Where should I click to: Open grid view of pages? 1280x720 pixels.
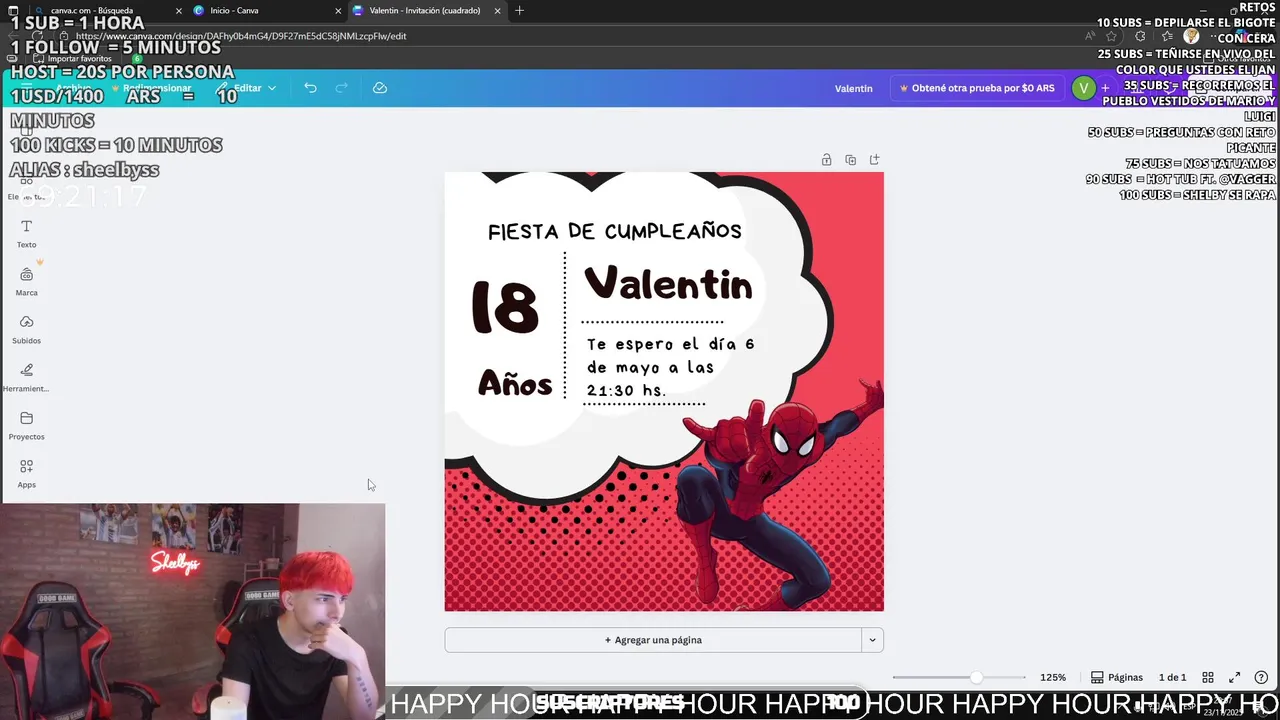pyautogui.click(x=1208, y=677)
